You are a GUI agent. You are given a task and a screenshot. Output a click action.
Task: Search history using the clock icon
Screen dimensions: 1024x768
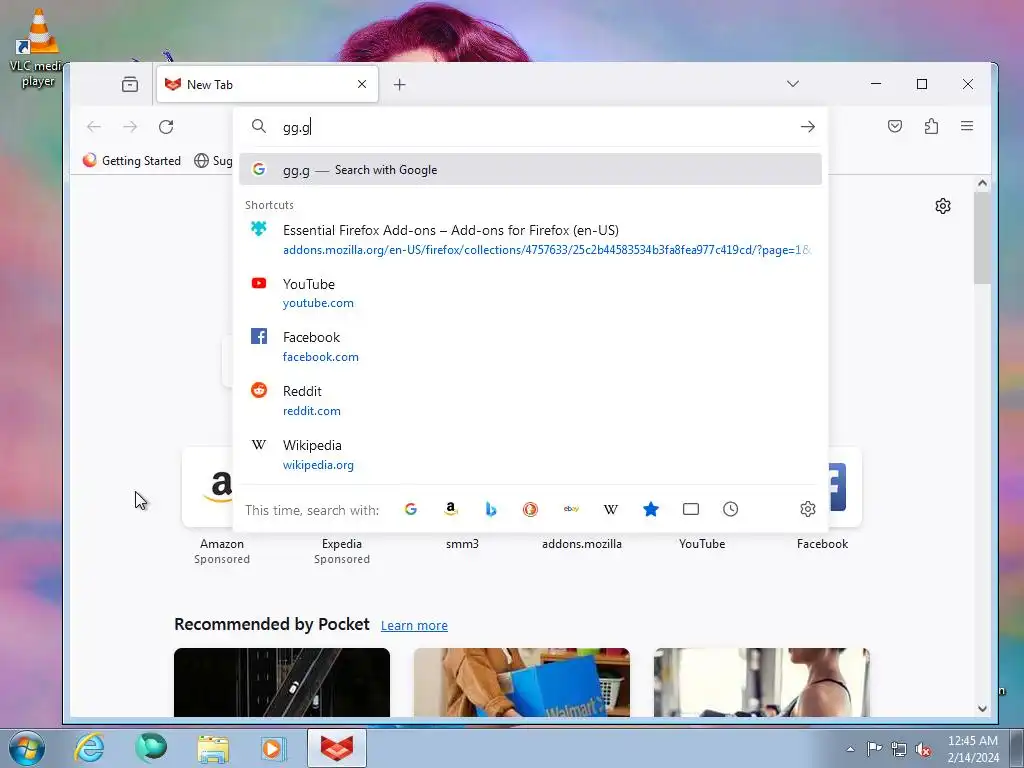731,509
